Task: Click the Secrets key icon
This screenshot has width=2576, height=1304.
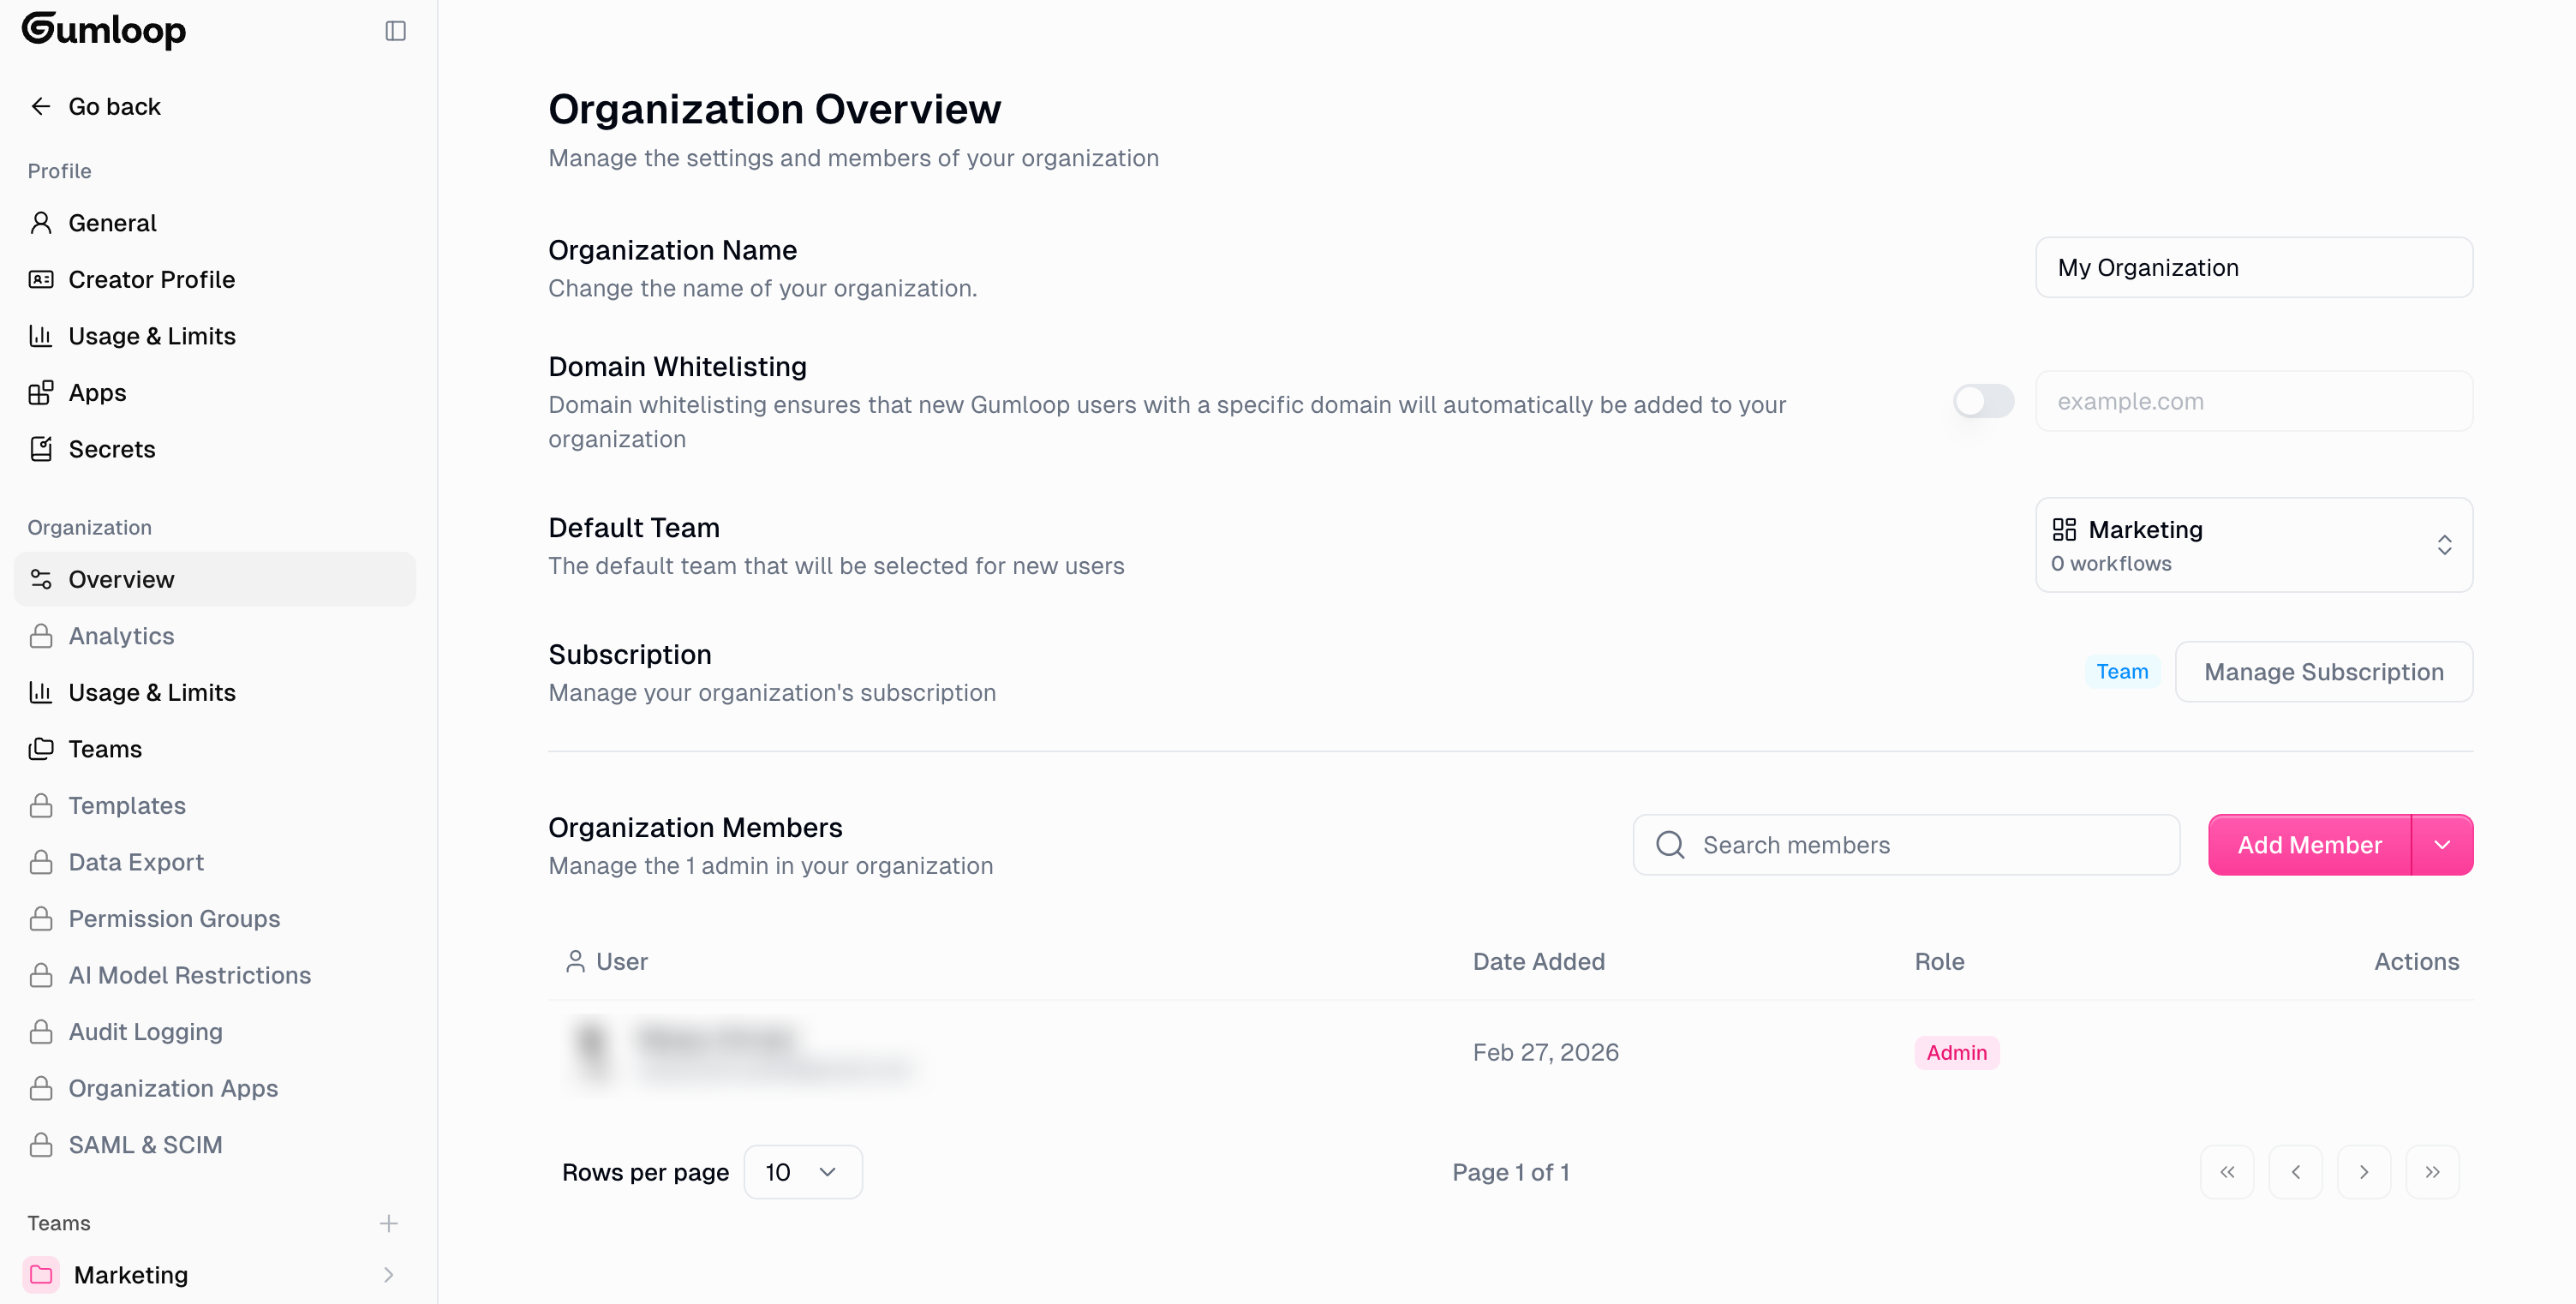Action: coord(41,449)
